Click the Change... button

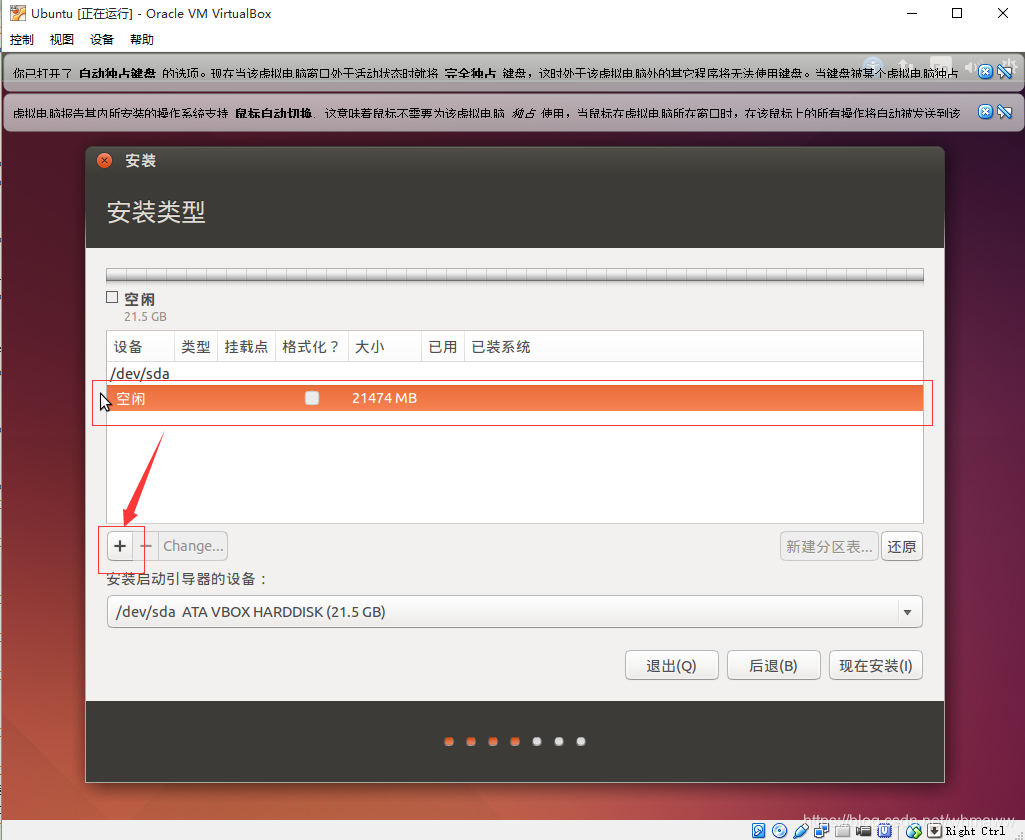click(x=193, y=546)
